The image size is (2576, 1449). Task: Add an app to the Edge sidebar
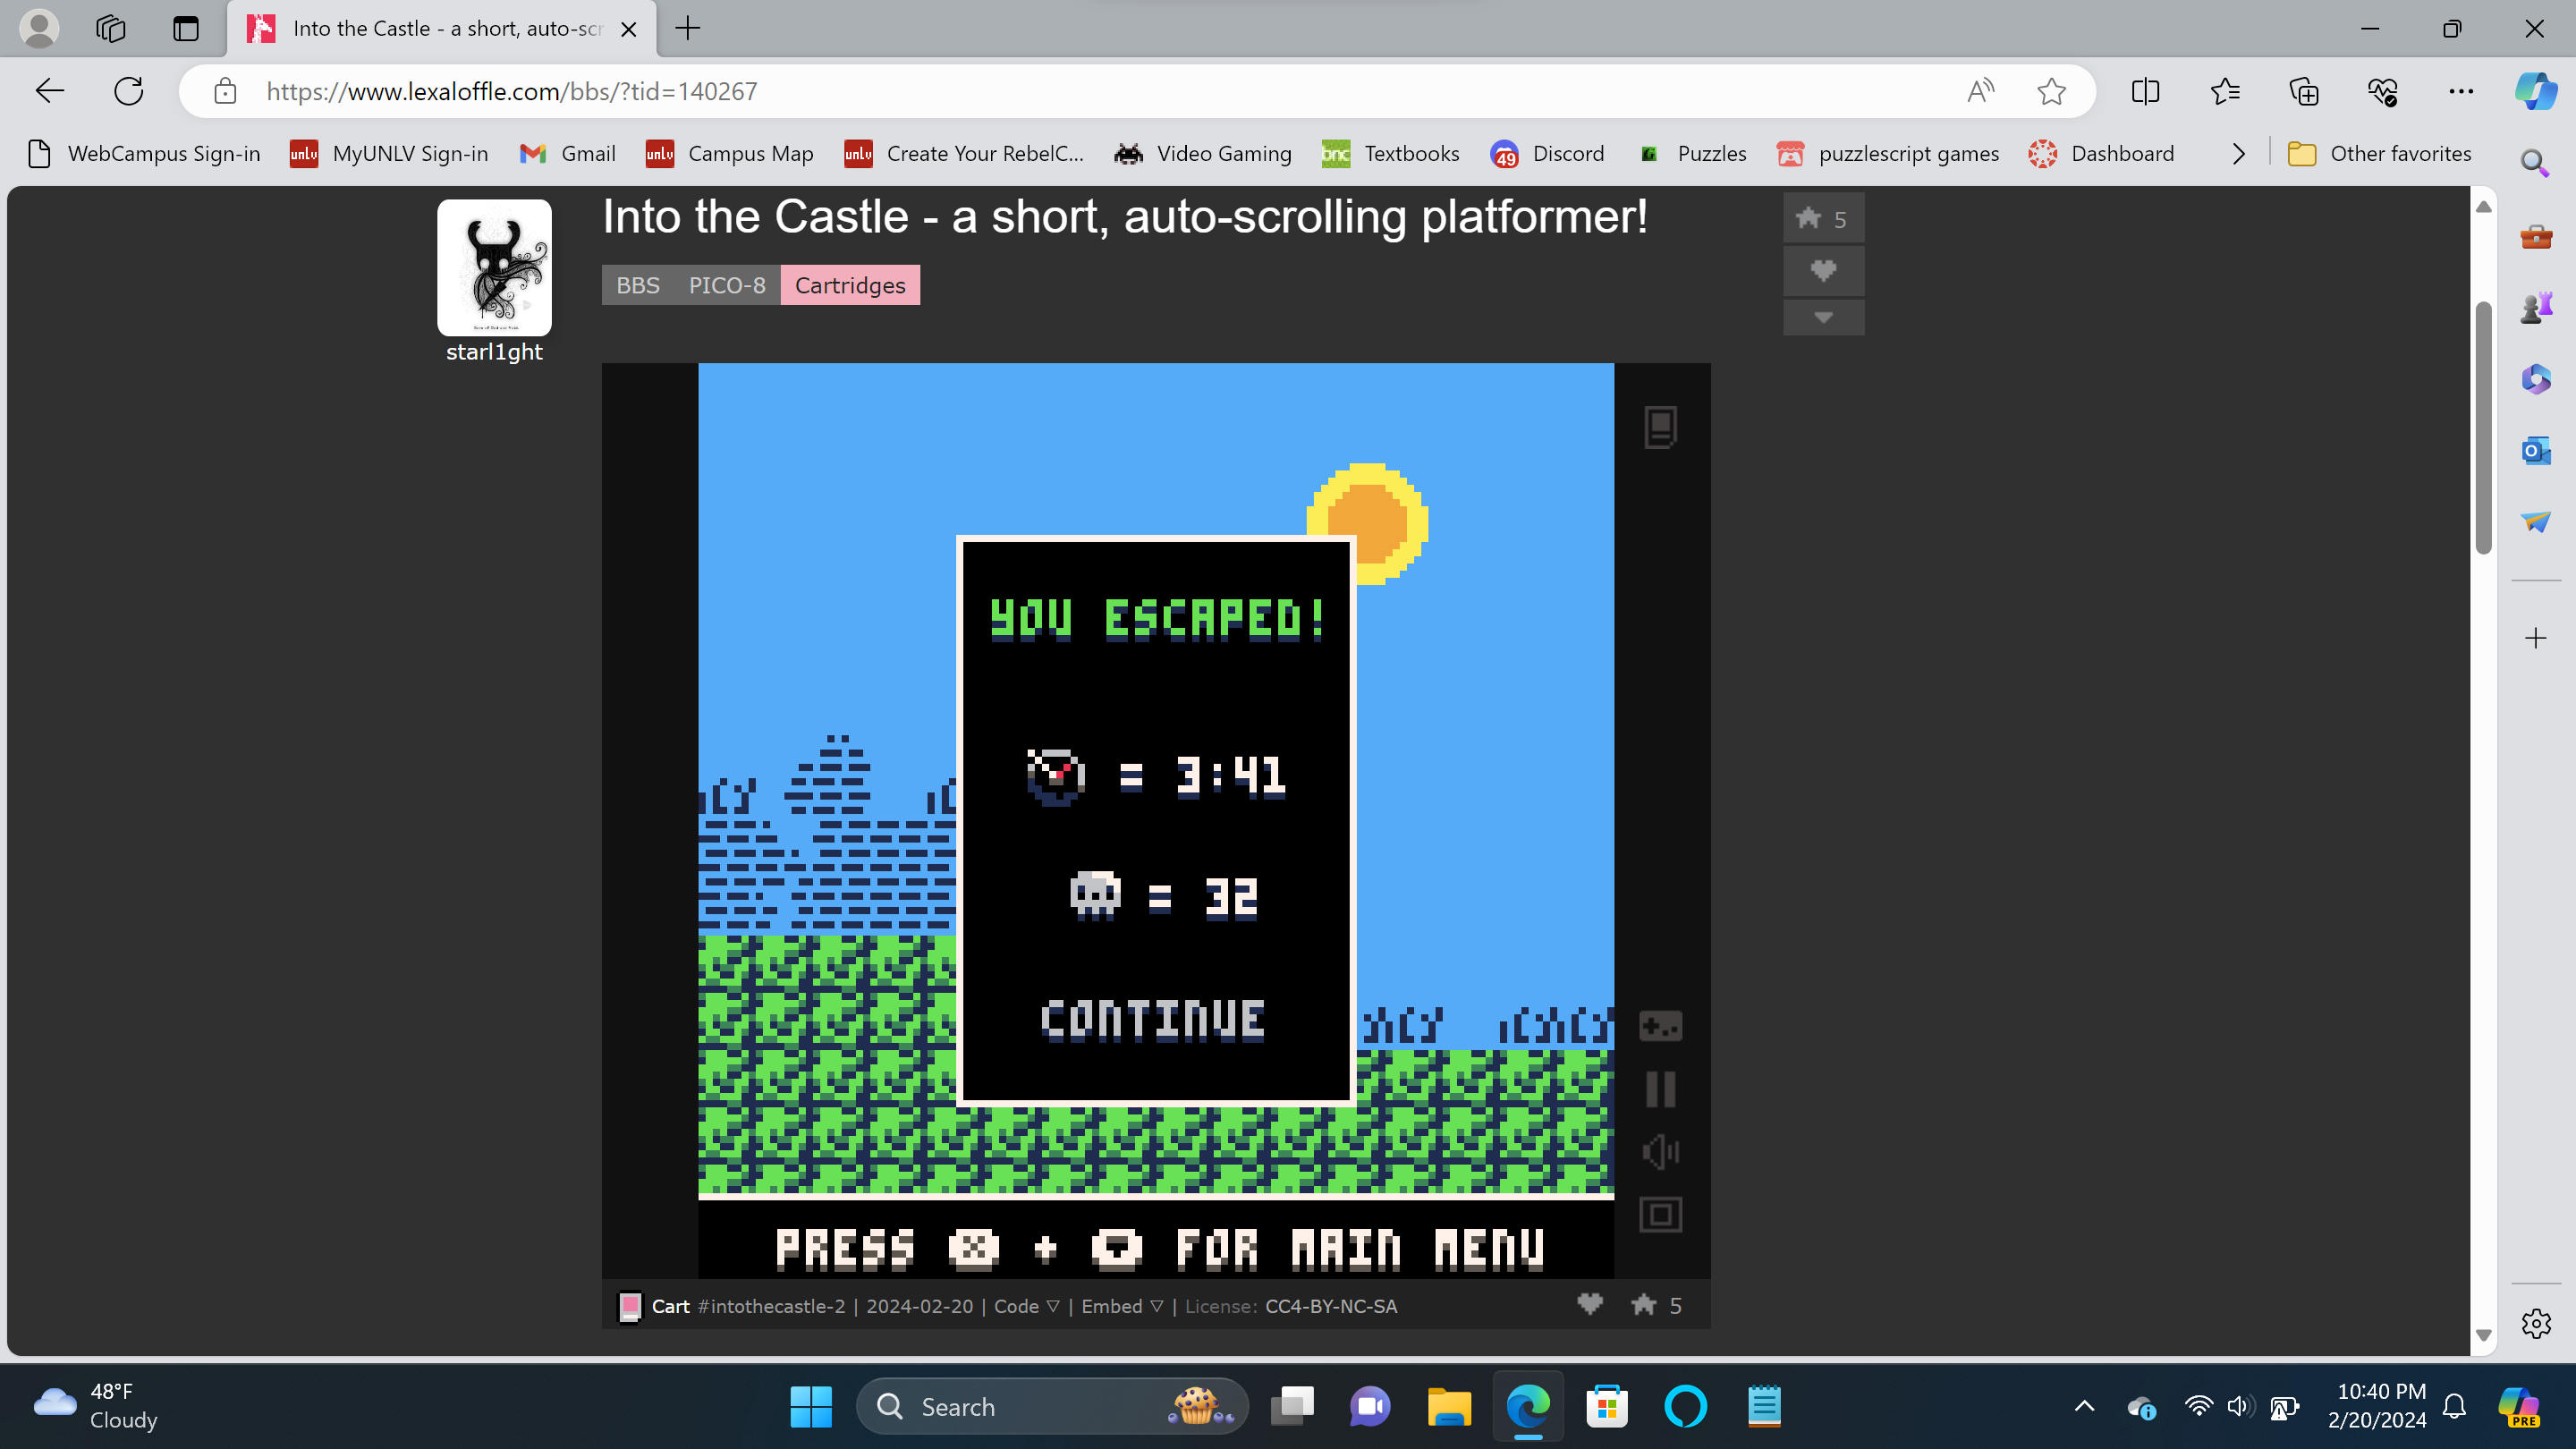pos(2535,638)
